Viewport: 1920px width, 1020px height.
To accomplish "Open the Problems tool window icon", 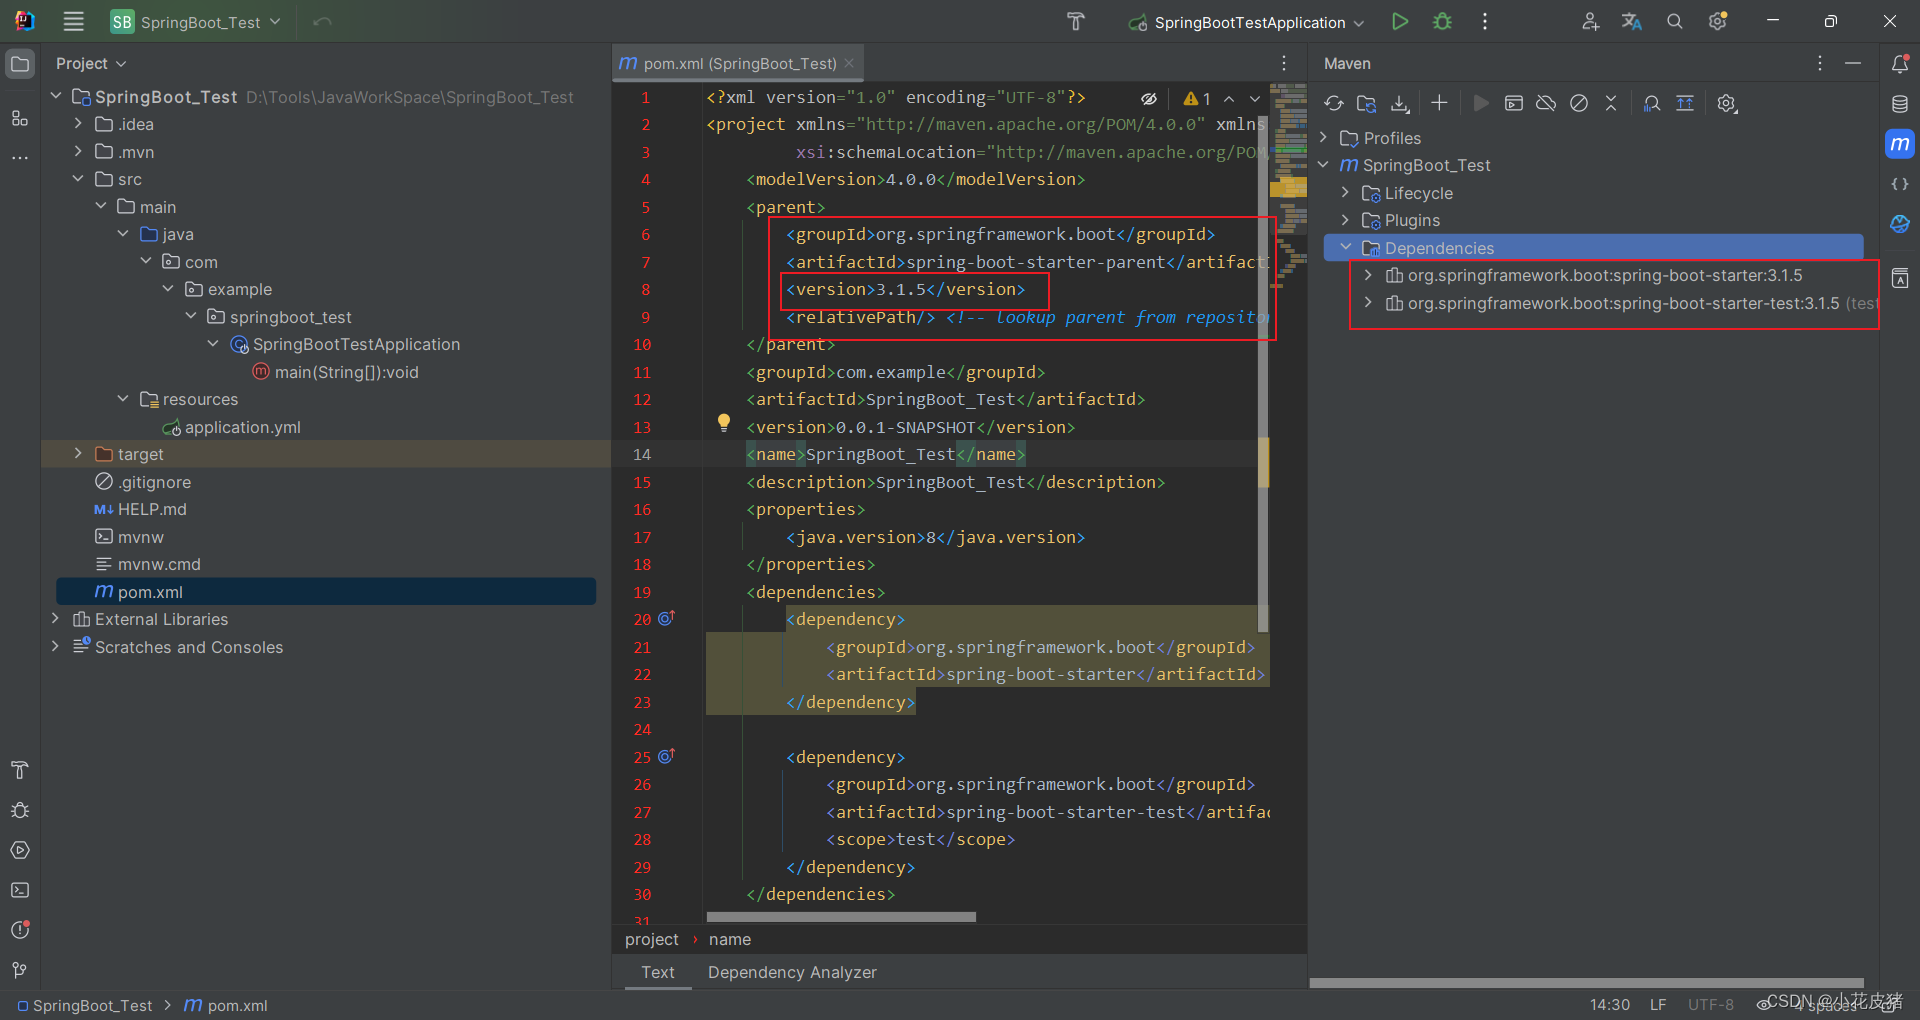I will pyautogui.click(x=20, y=930).
